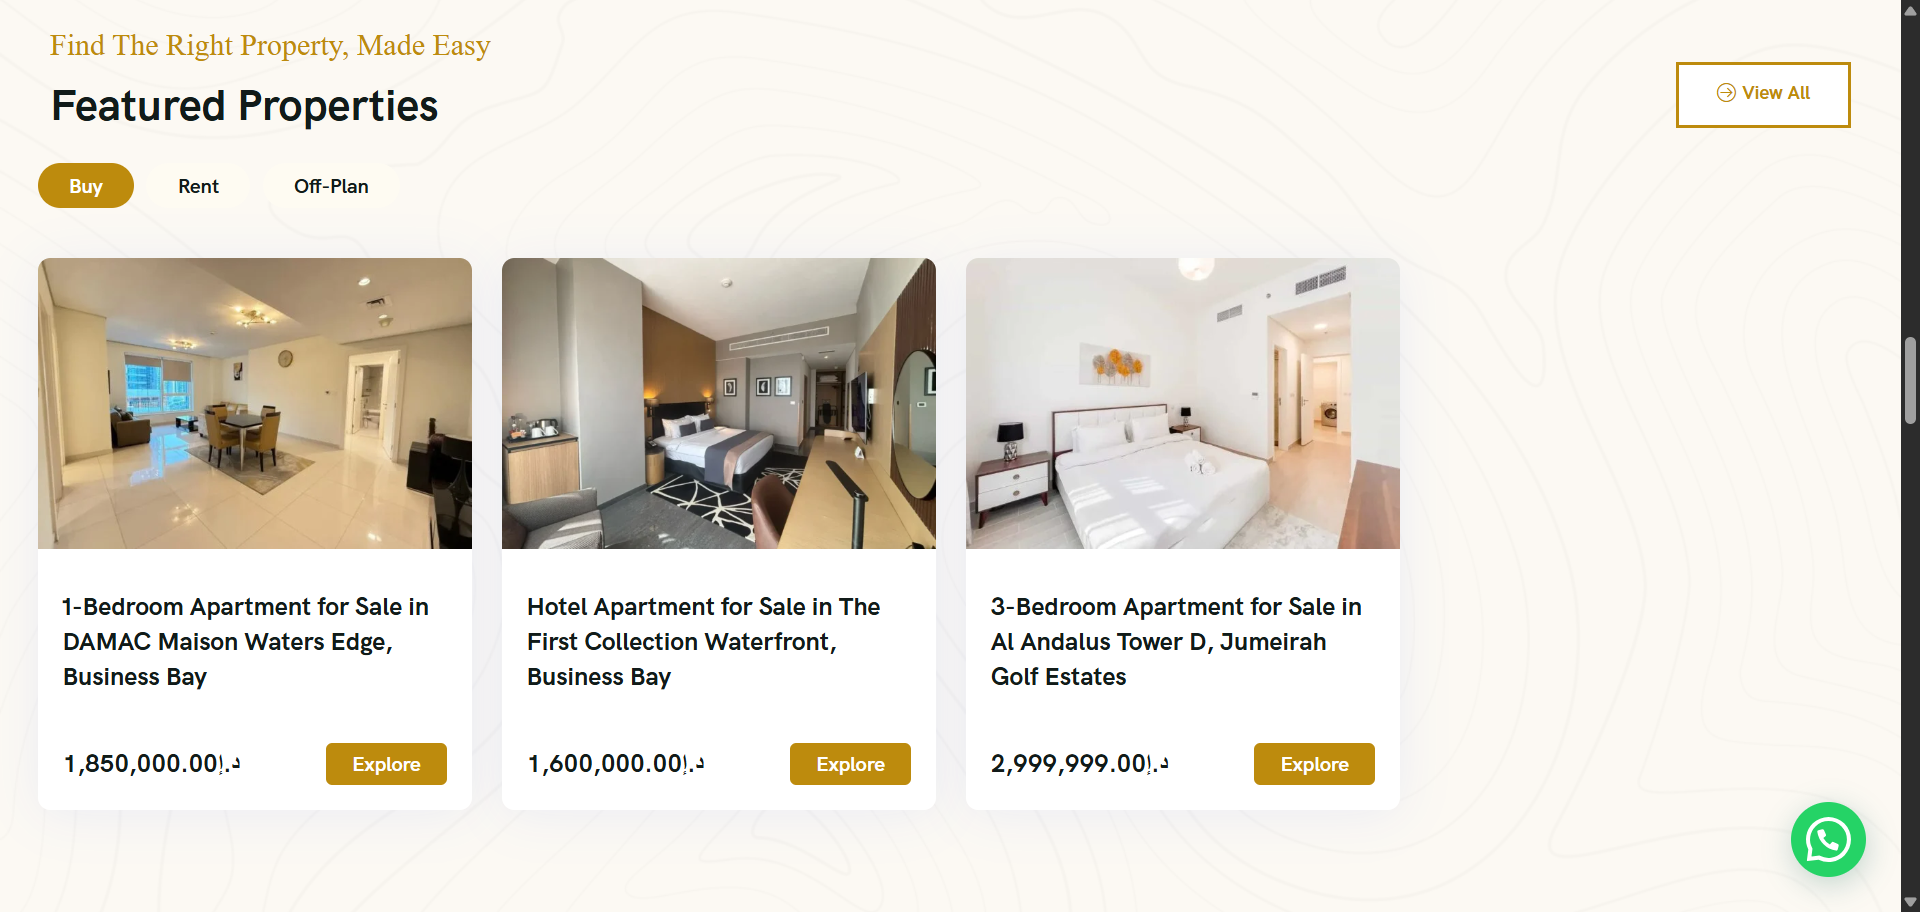Open the First Collection Waterfront hotel photo
1920x912 pixels.
[719, 403]
